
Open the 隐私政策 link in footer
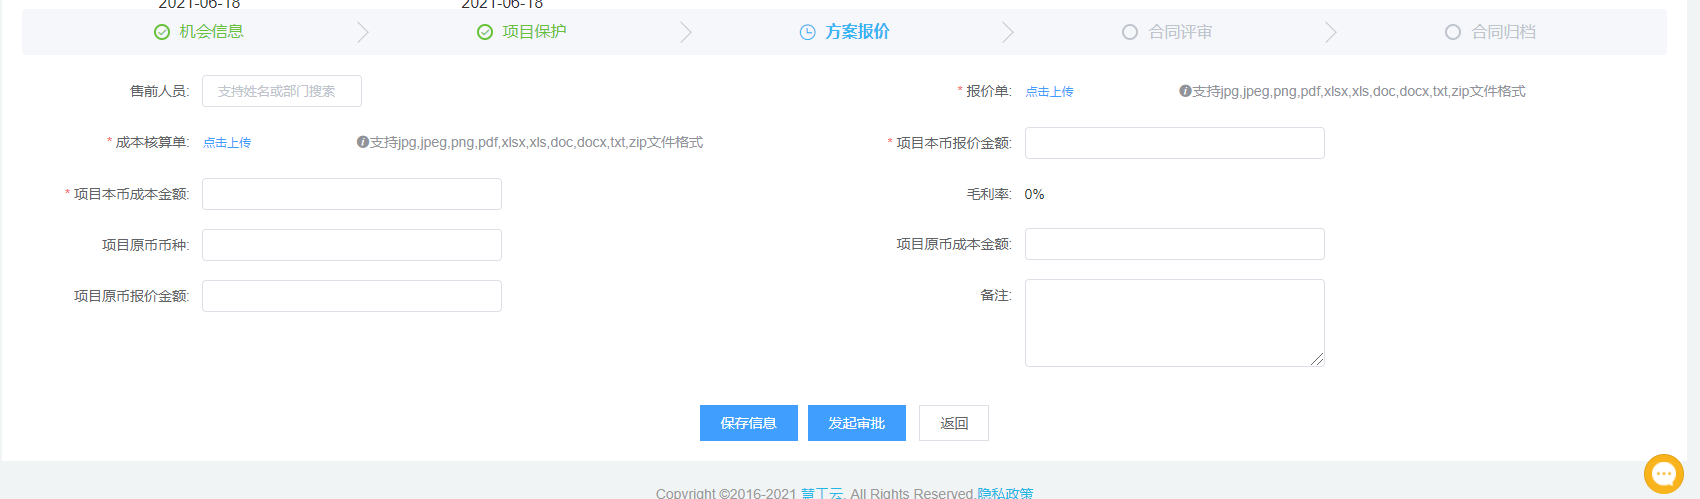1005,493
